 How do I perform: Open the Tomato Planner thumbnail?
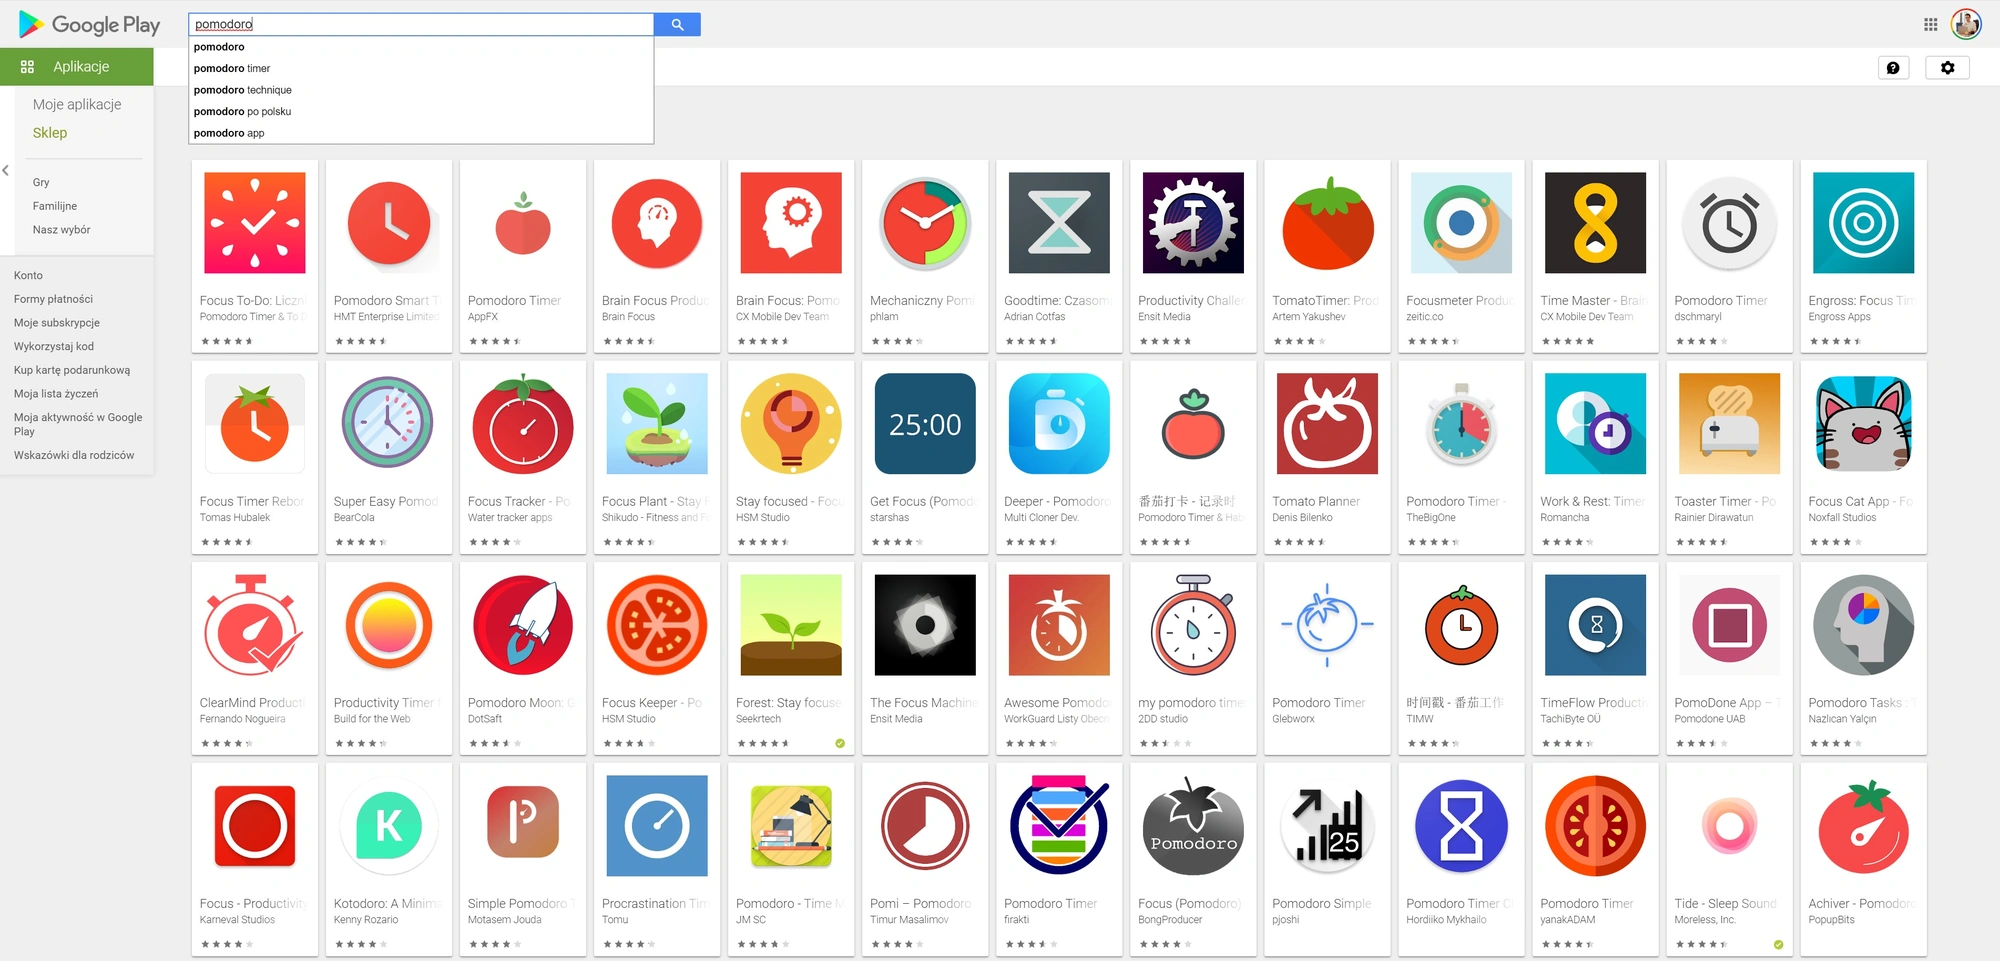(1327, 424)
